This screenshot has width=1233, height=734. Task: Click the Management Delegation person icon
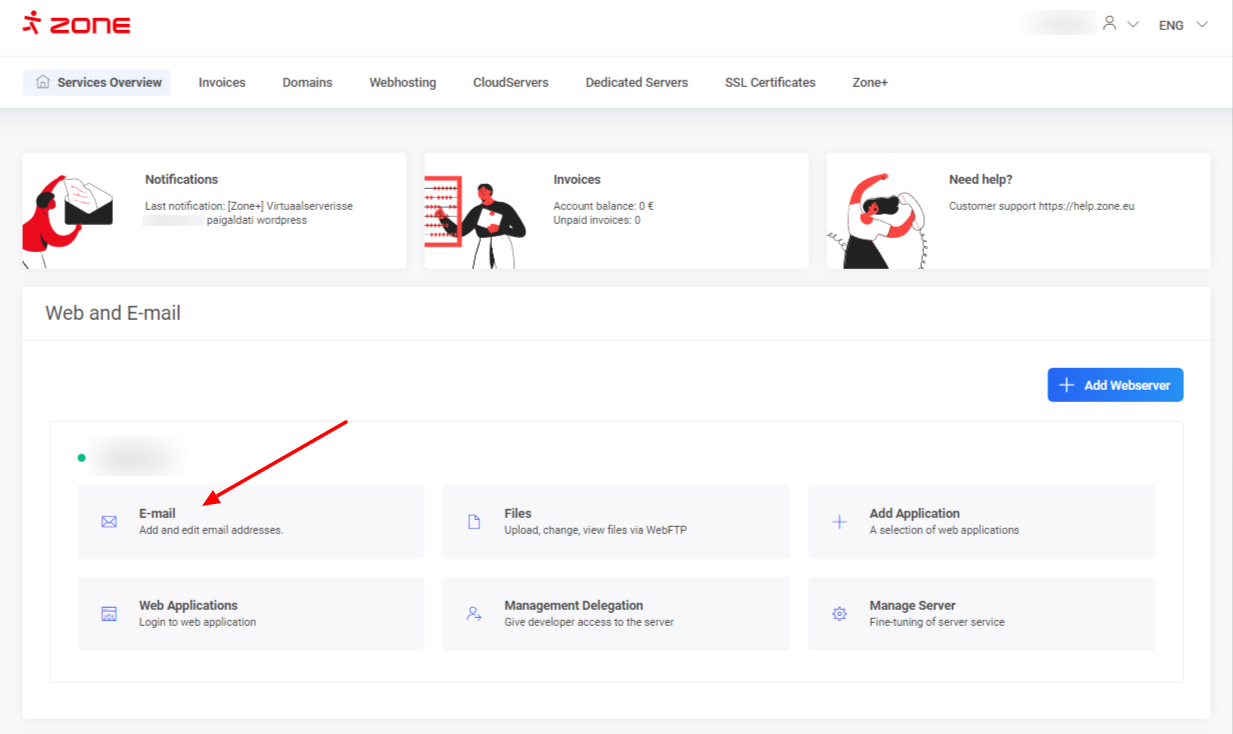(474, 614)
